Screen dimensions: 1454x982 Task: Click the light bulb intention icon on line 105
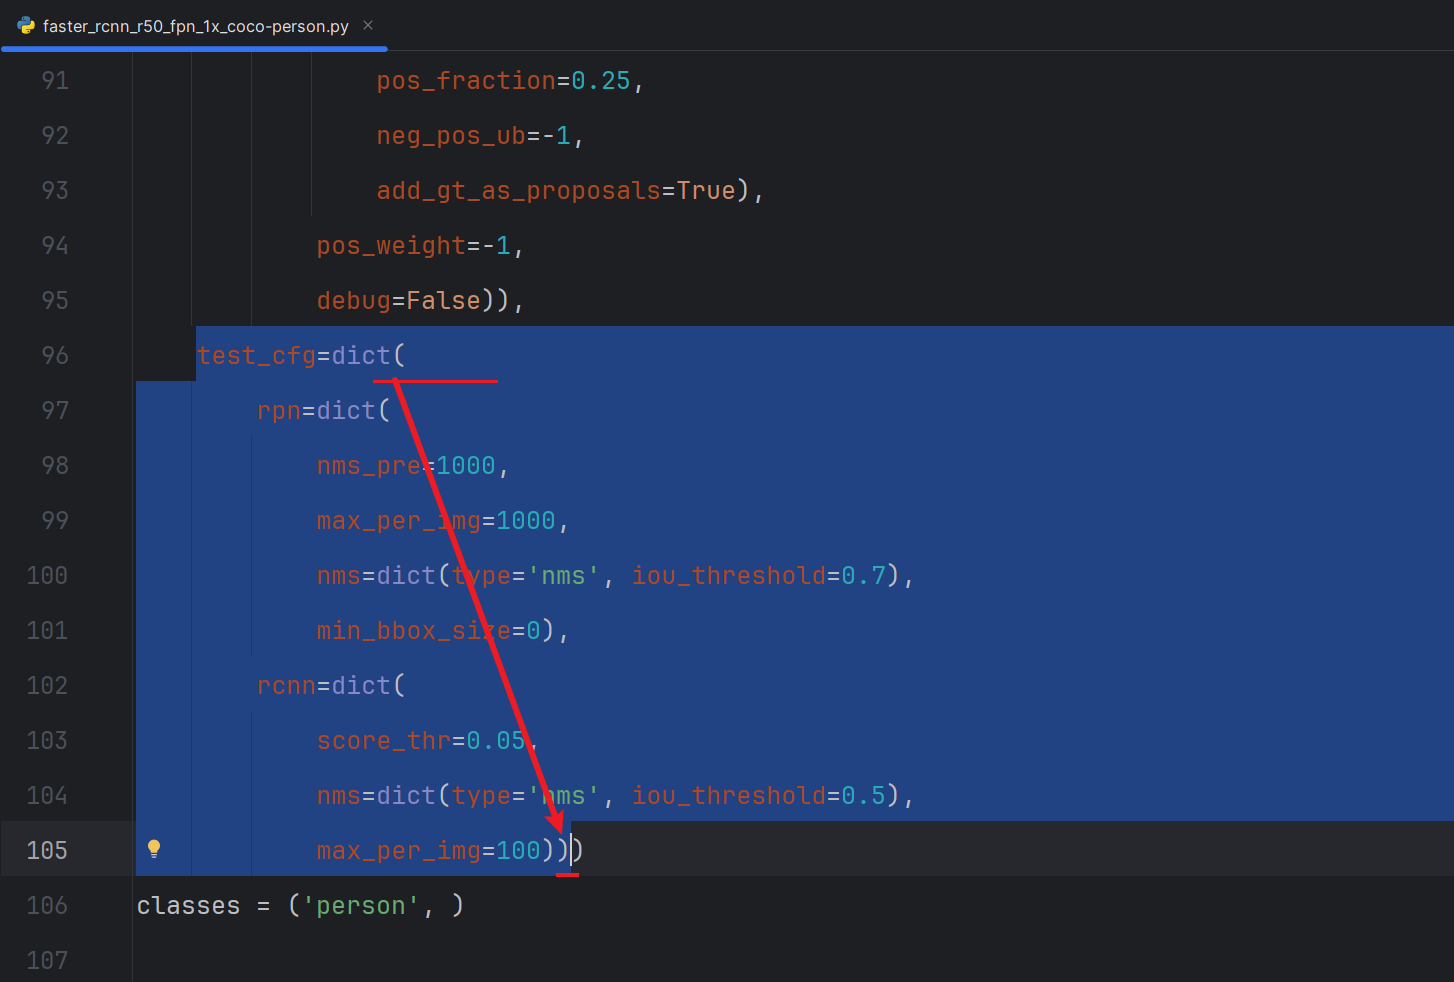(154, 848)
